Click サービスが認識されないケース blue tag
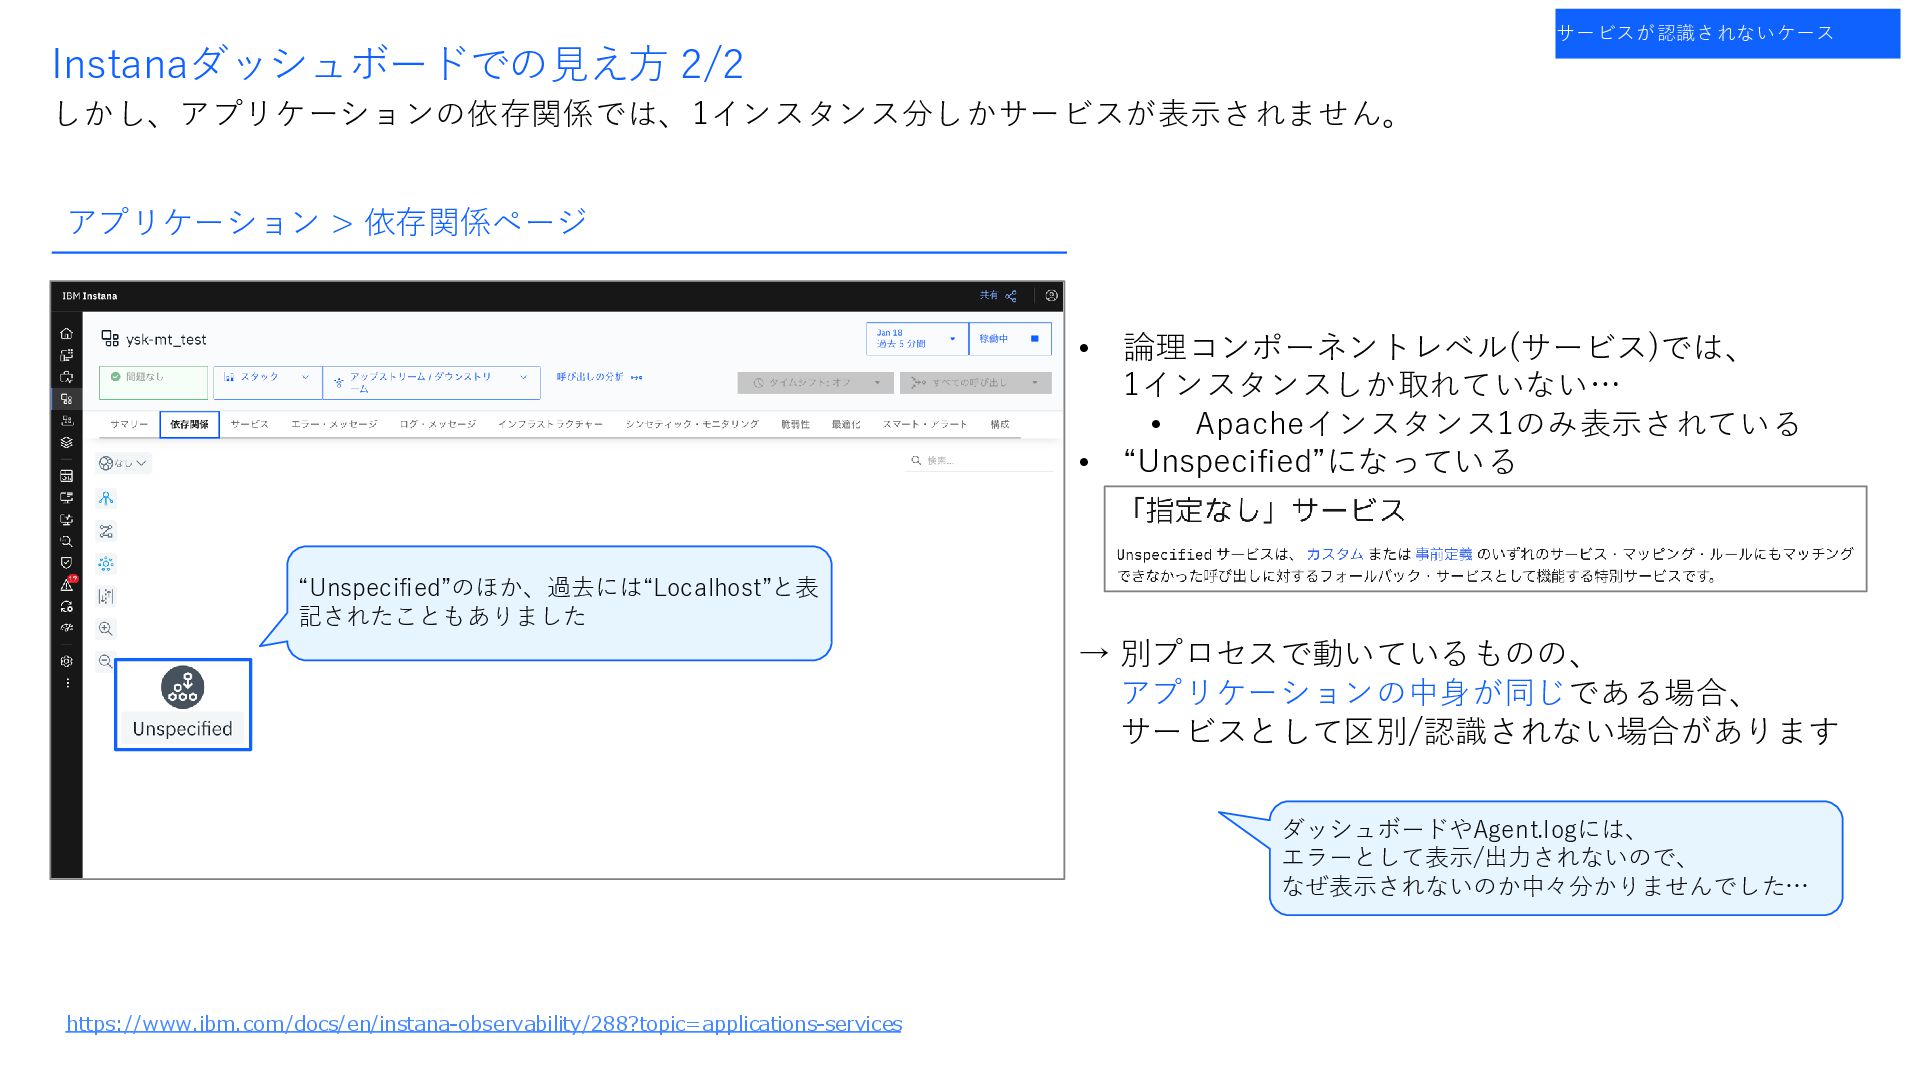The width and height of the screenshot is (1917, 1077). [1726, 34]
